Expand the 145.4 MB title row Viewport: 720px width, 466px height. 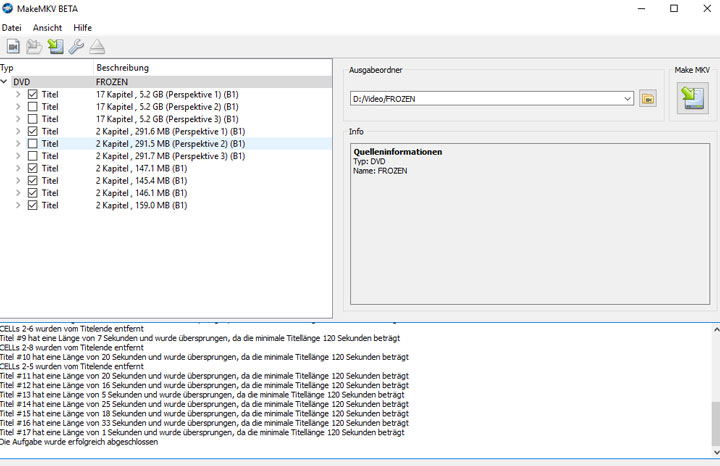18,180
